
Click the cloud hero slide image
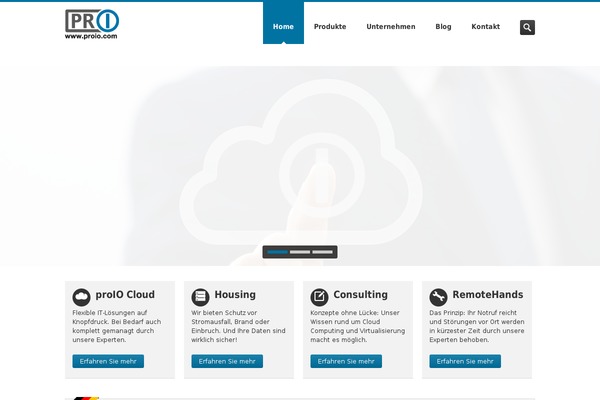pyautogui.click(x=300, y=166)
